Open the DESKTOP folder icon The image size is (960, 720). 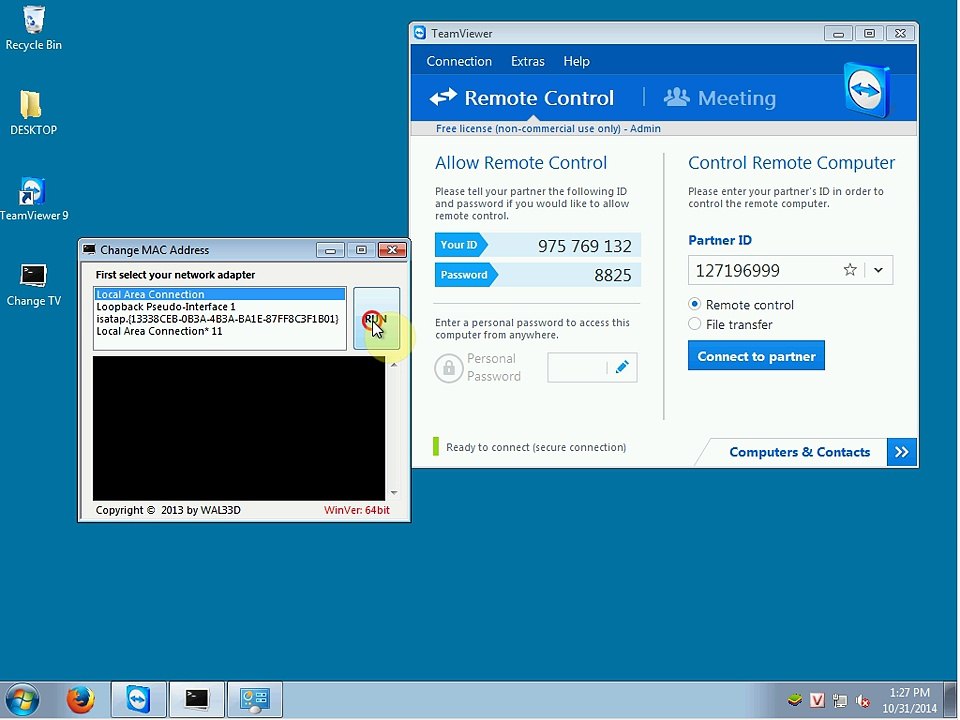[32, 113]
